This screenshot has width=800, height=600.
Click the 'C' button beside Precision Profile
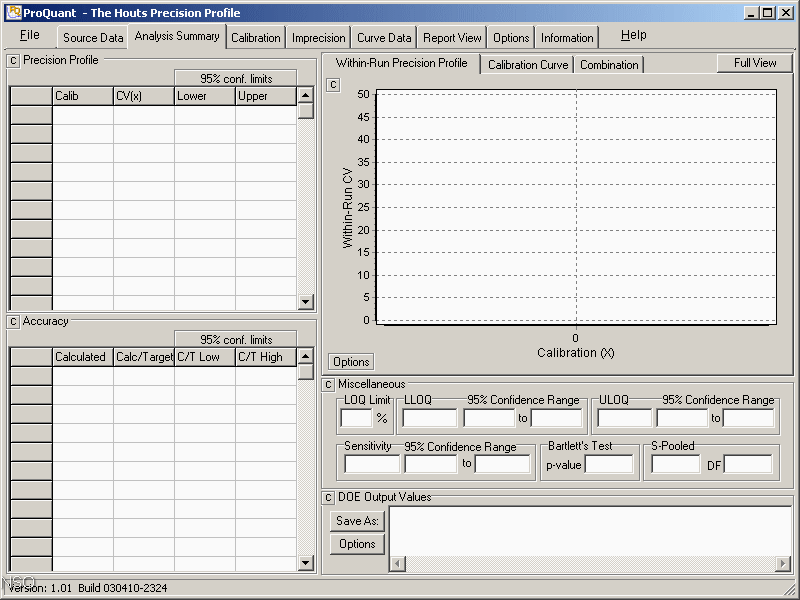pos(13,61)
